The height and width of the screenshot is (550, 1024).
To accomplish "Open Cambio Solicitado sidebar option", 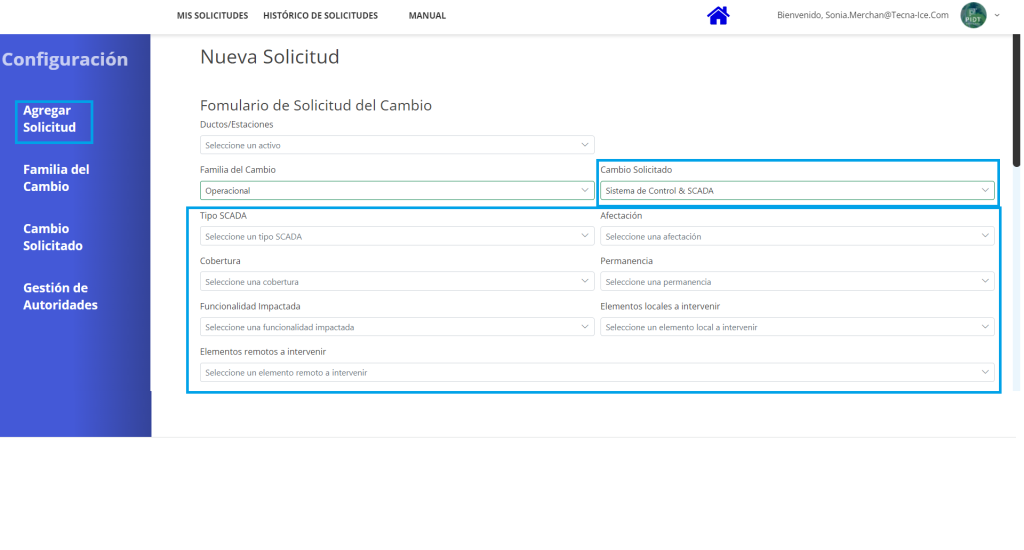I will (53, 237).
